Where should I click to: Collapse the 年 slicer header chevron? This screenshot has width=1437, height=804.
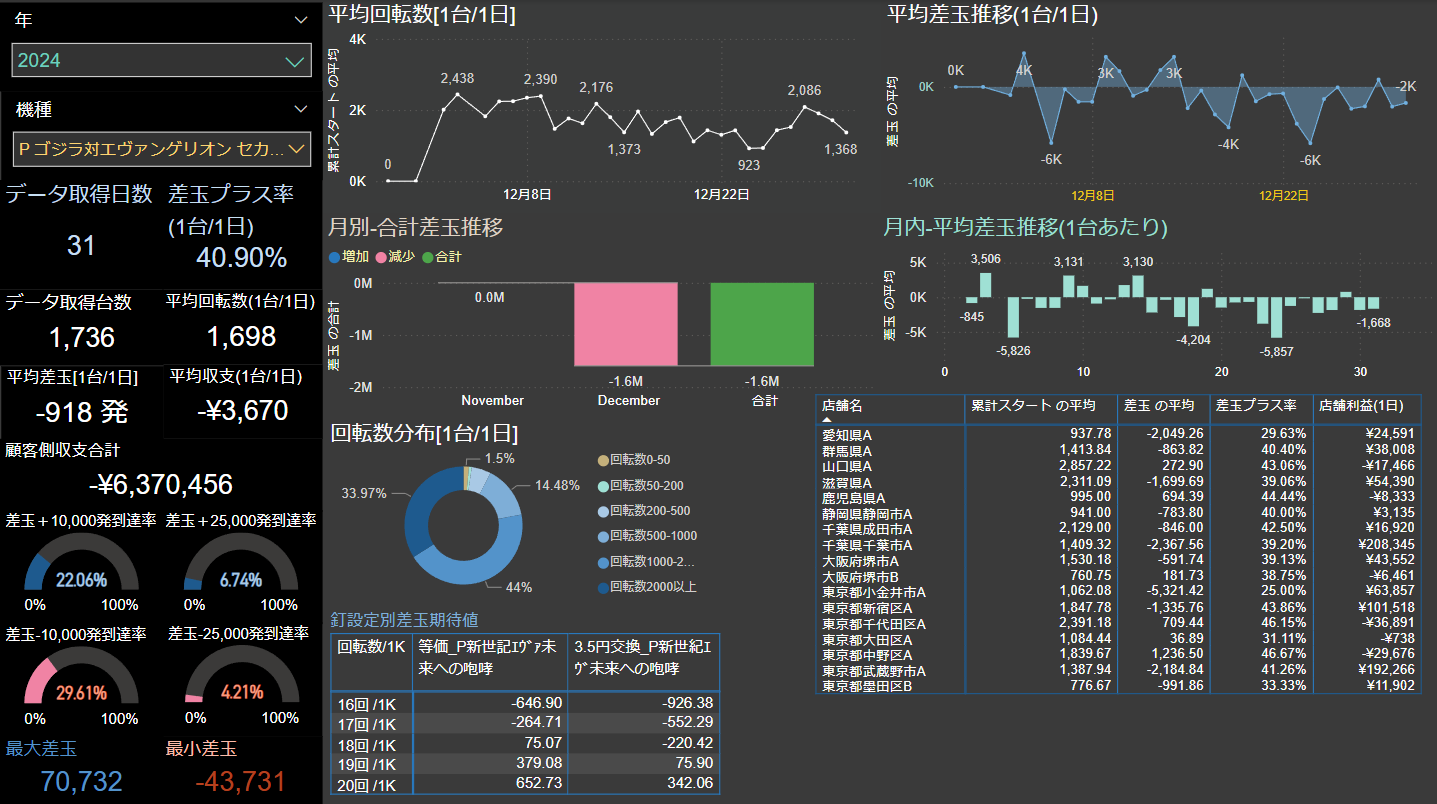(x=301, y=20)
